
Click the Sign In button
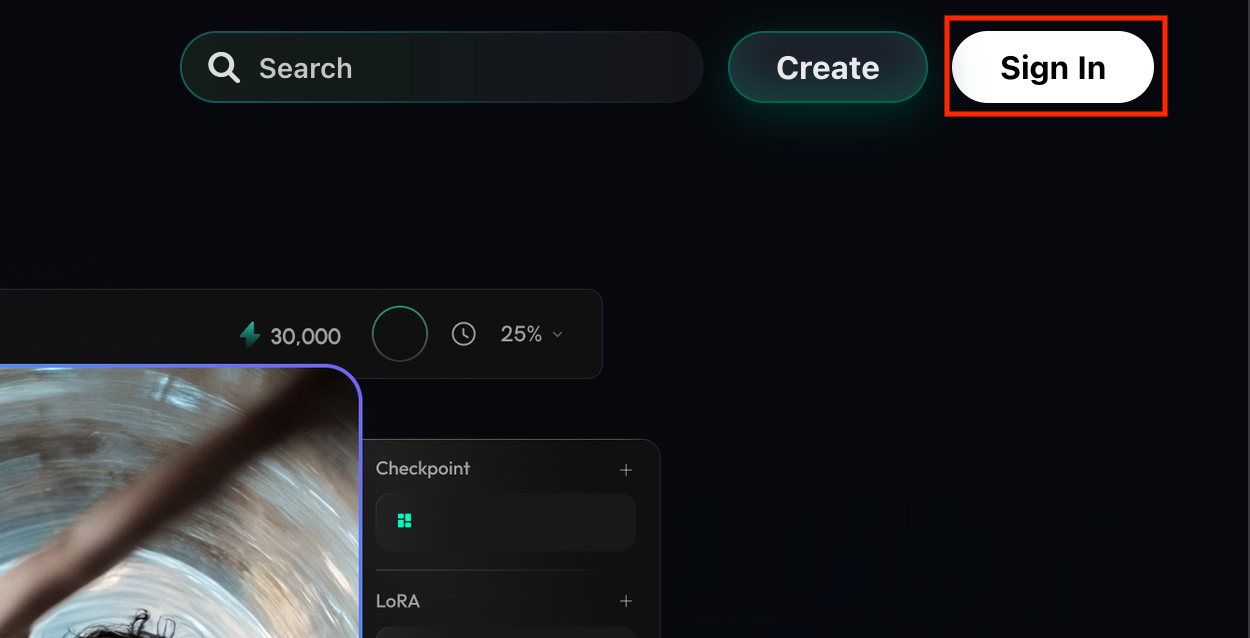1053,68
